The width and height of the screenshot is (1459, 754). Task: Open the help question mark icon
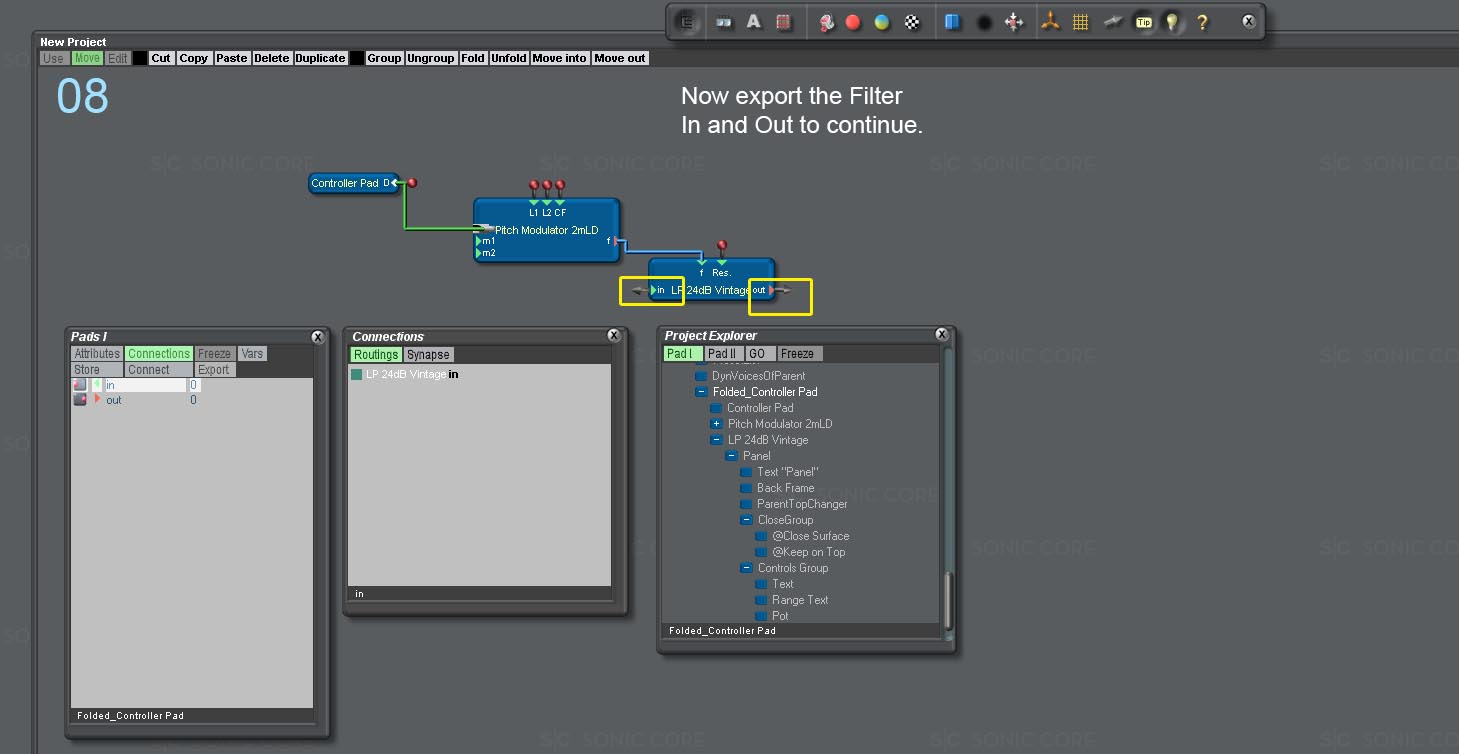click(1202, 21)
